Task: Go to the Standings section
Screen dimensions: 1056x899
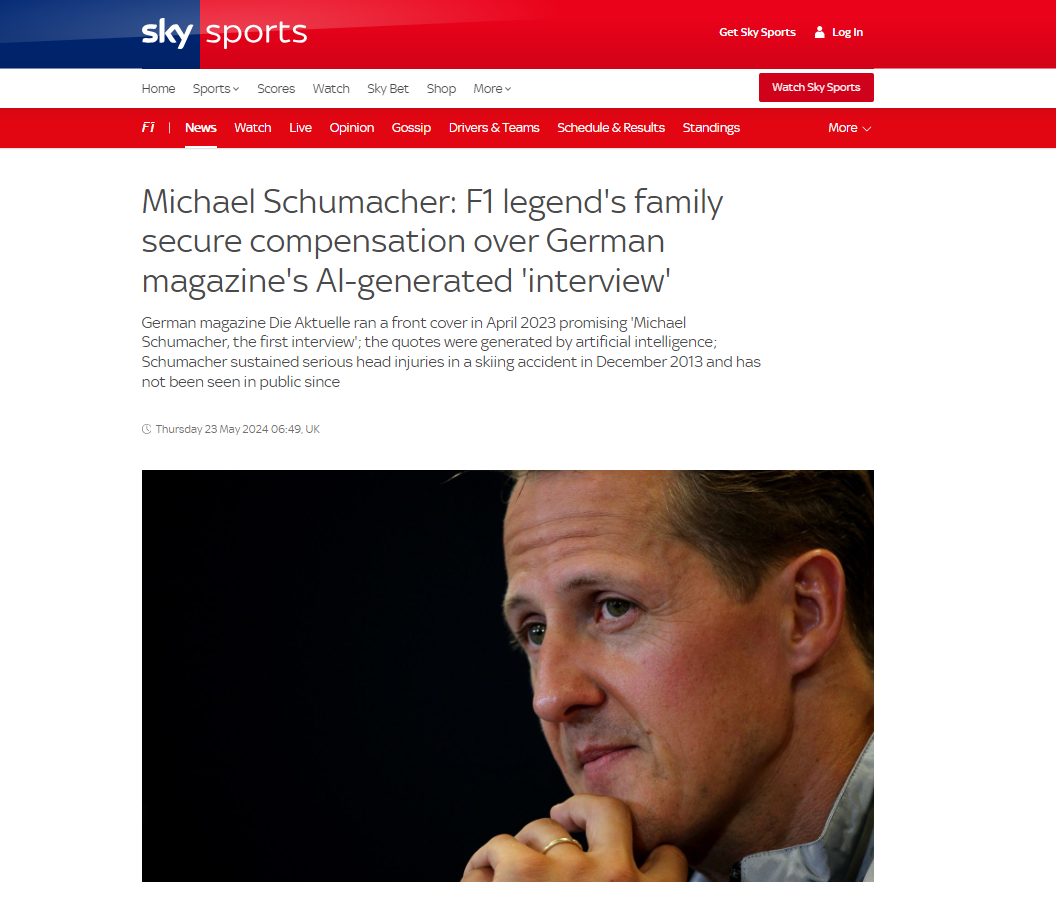Action: [x=711, y=128]
